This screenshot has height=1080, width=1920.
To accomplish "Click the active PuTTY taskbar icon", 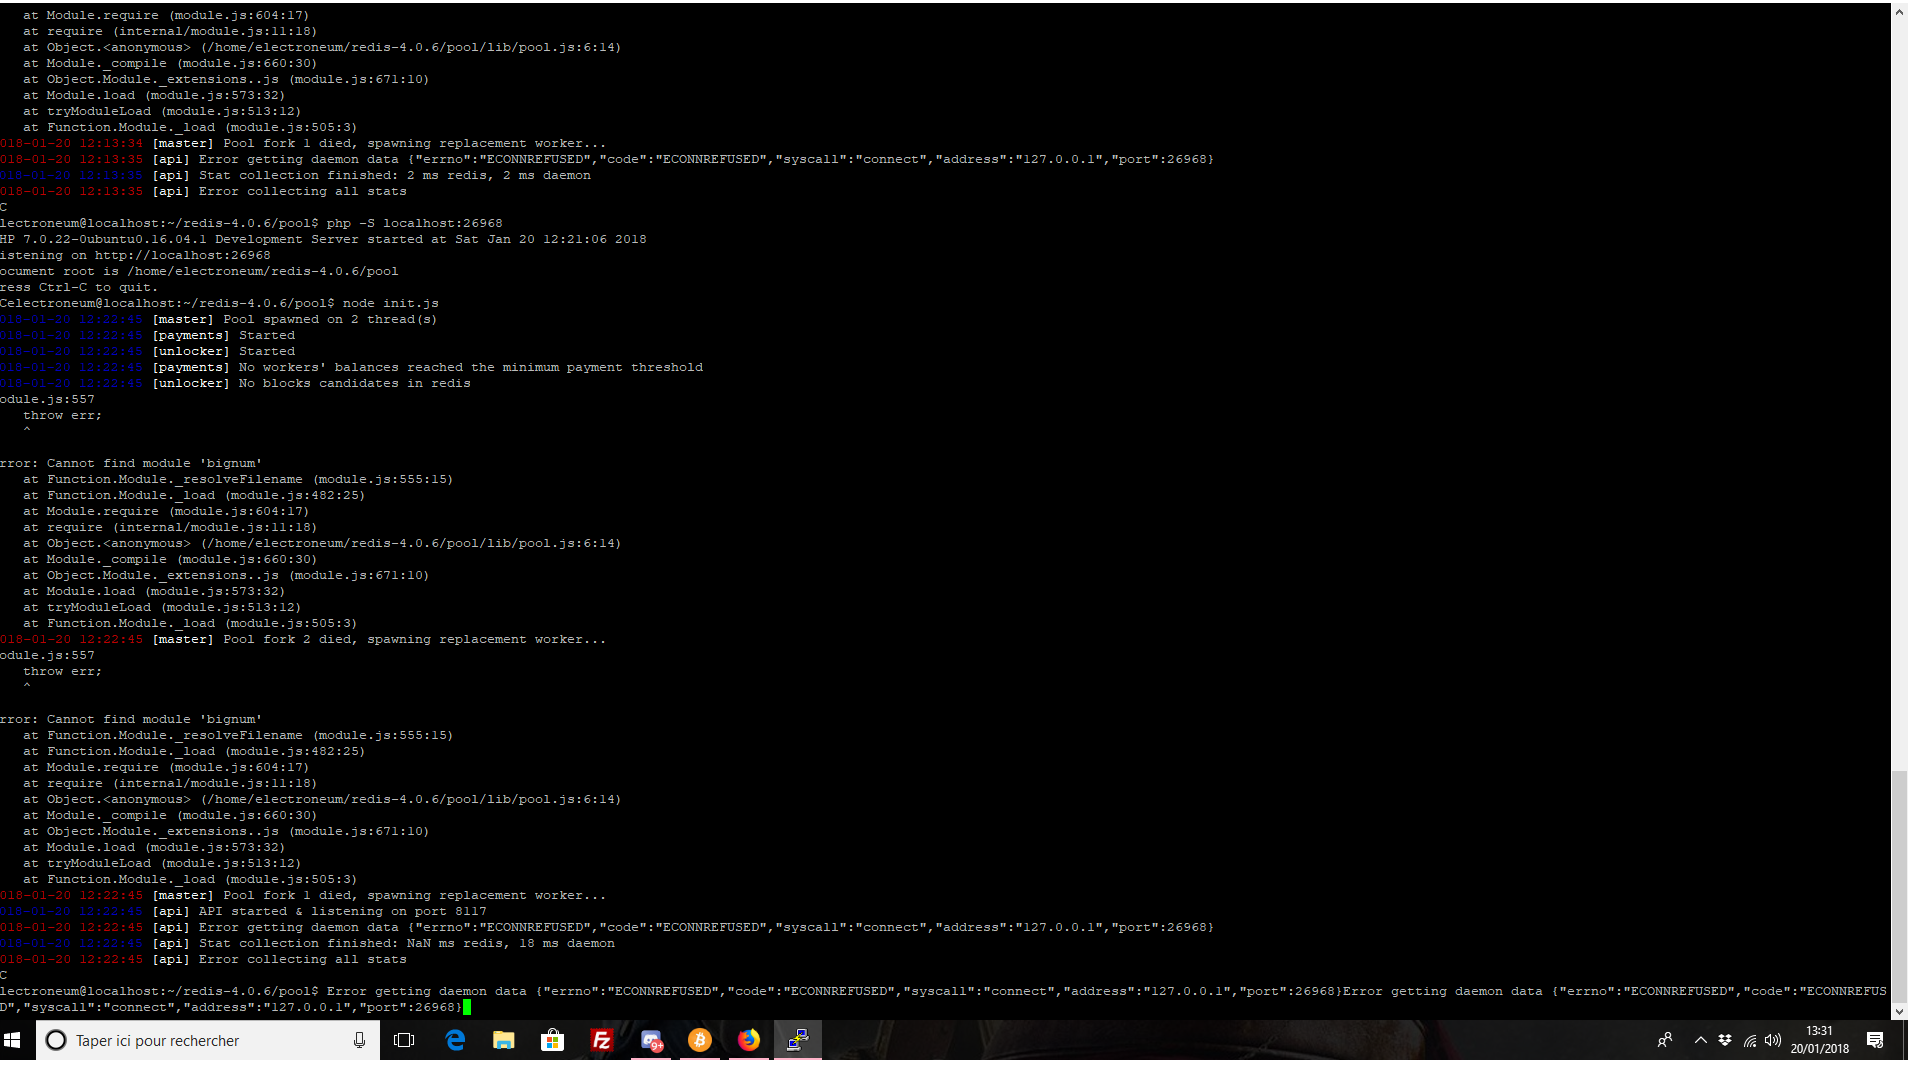I will [797, 1040].
